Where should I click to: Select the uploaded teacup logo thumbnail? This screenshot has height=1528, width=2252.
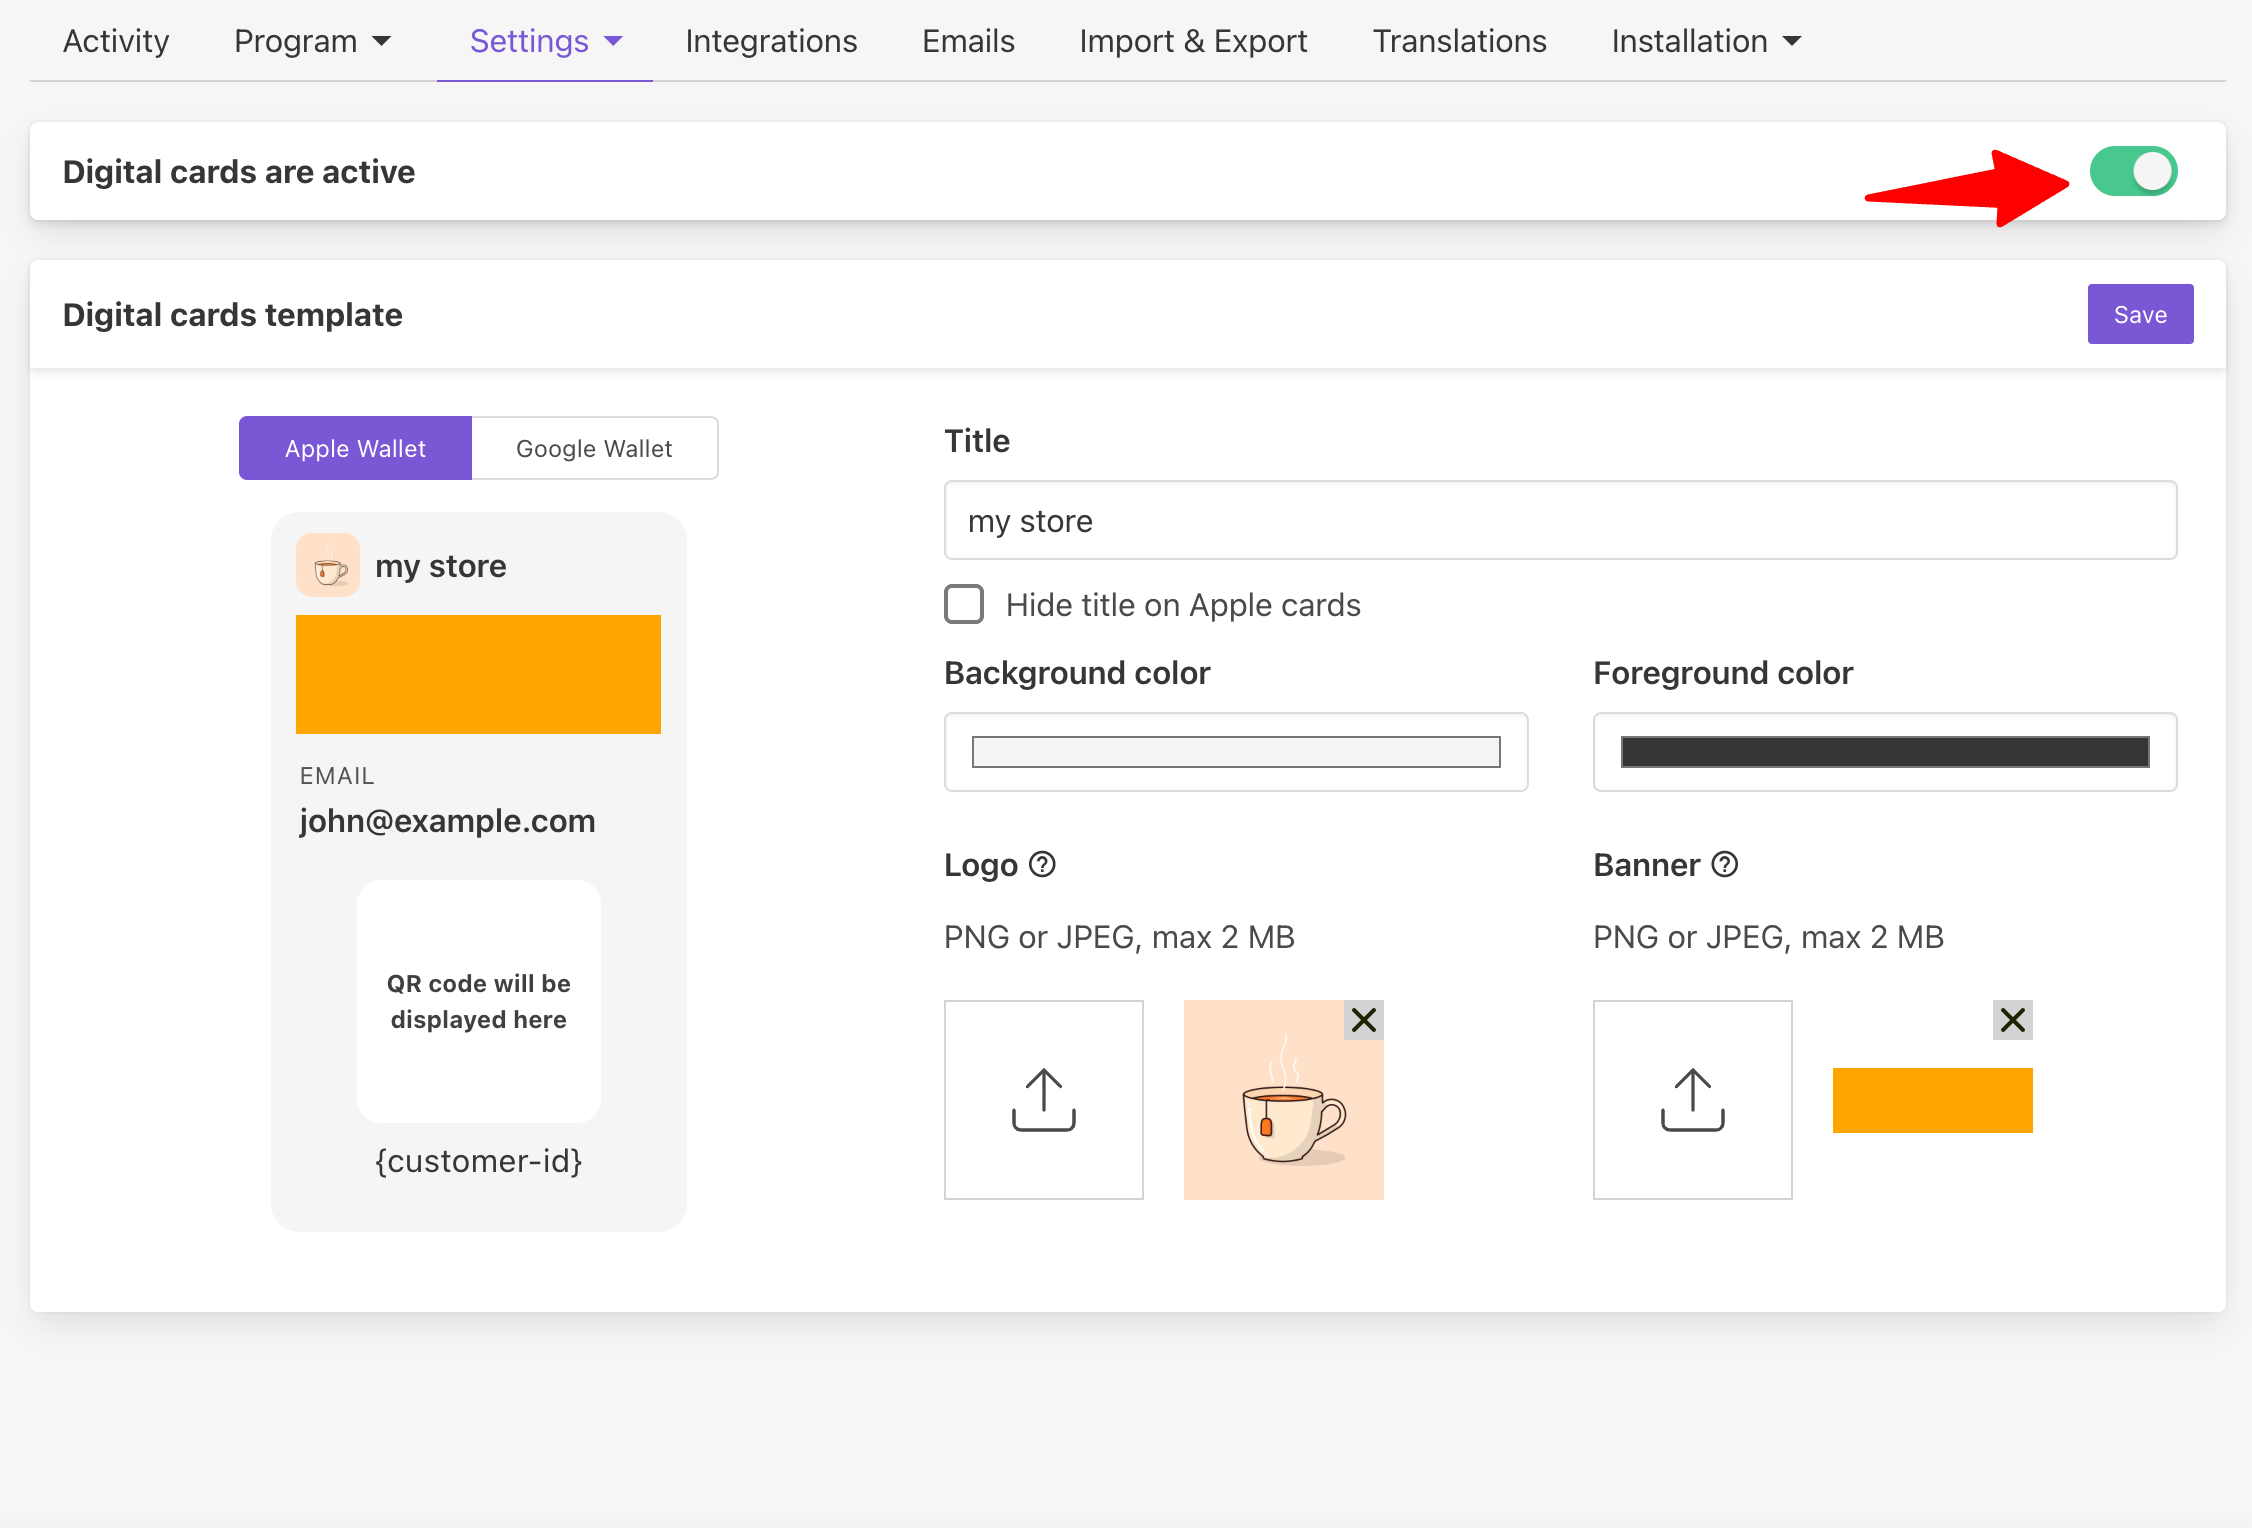(1283, 1100)
